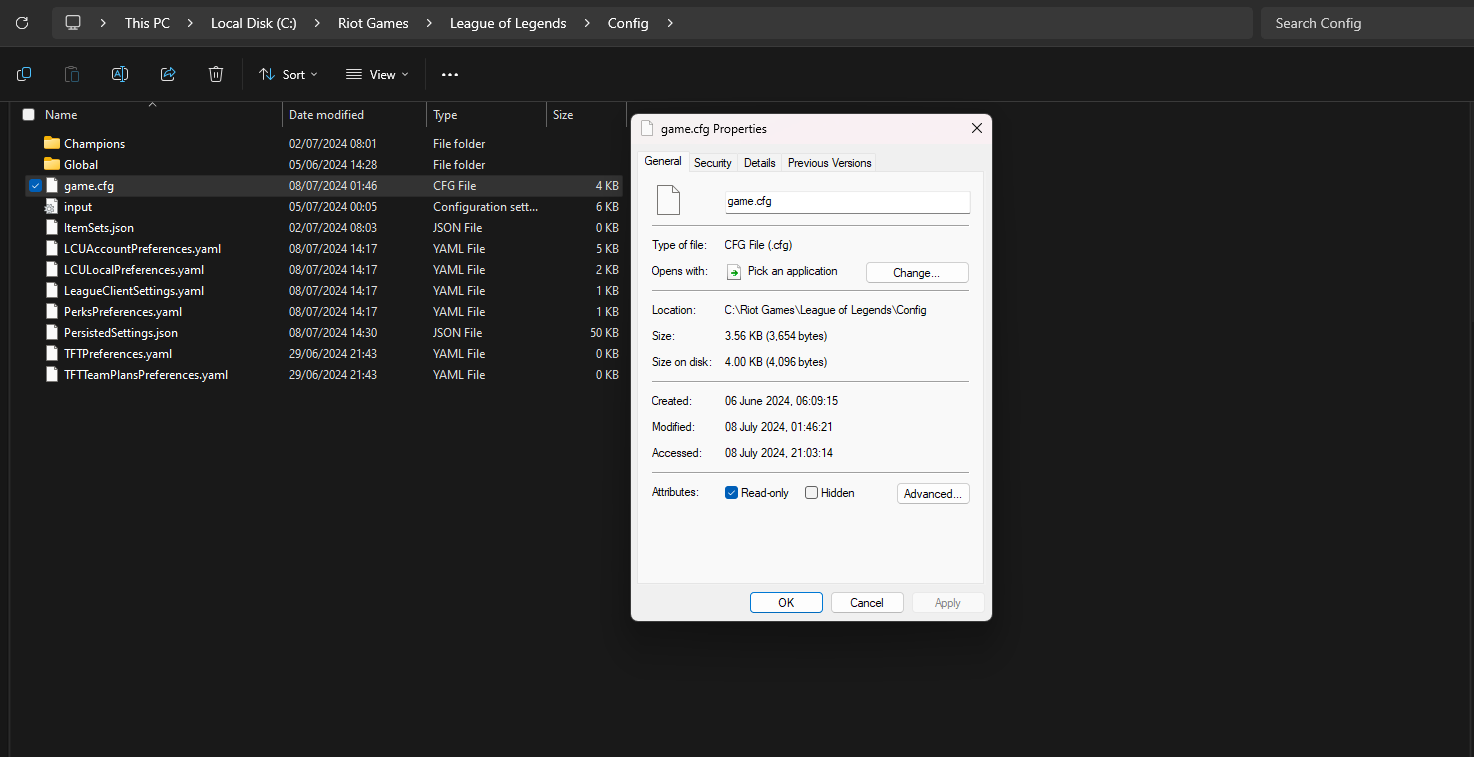
Task: Select the PersistedSettings.json file
Action: click(x=121, y=333)
